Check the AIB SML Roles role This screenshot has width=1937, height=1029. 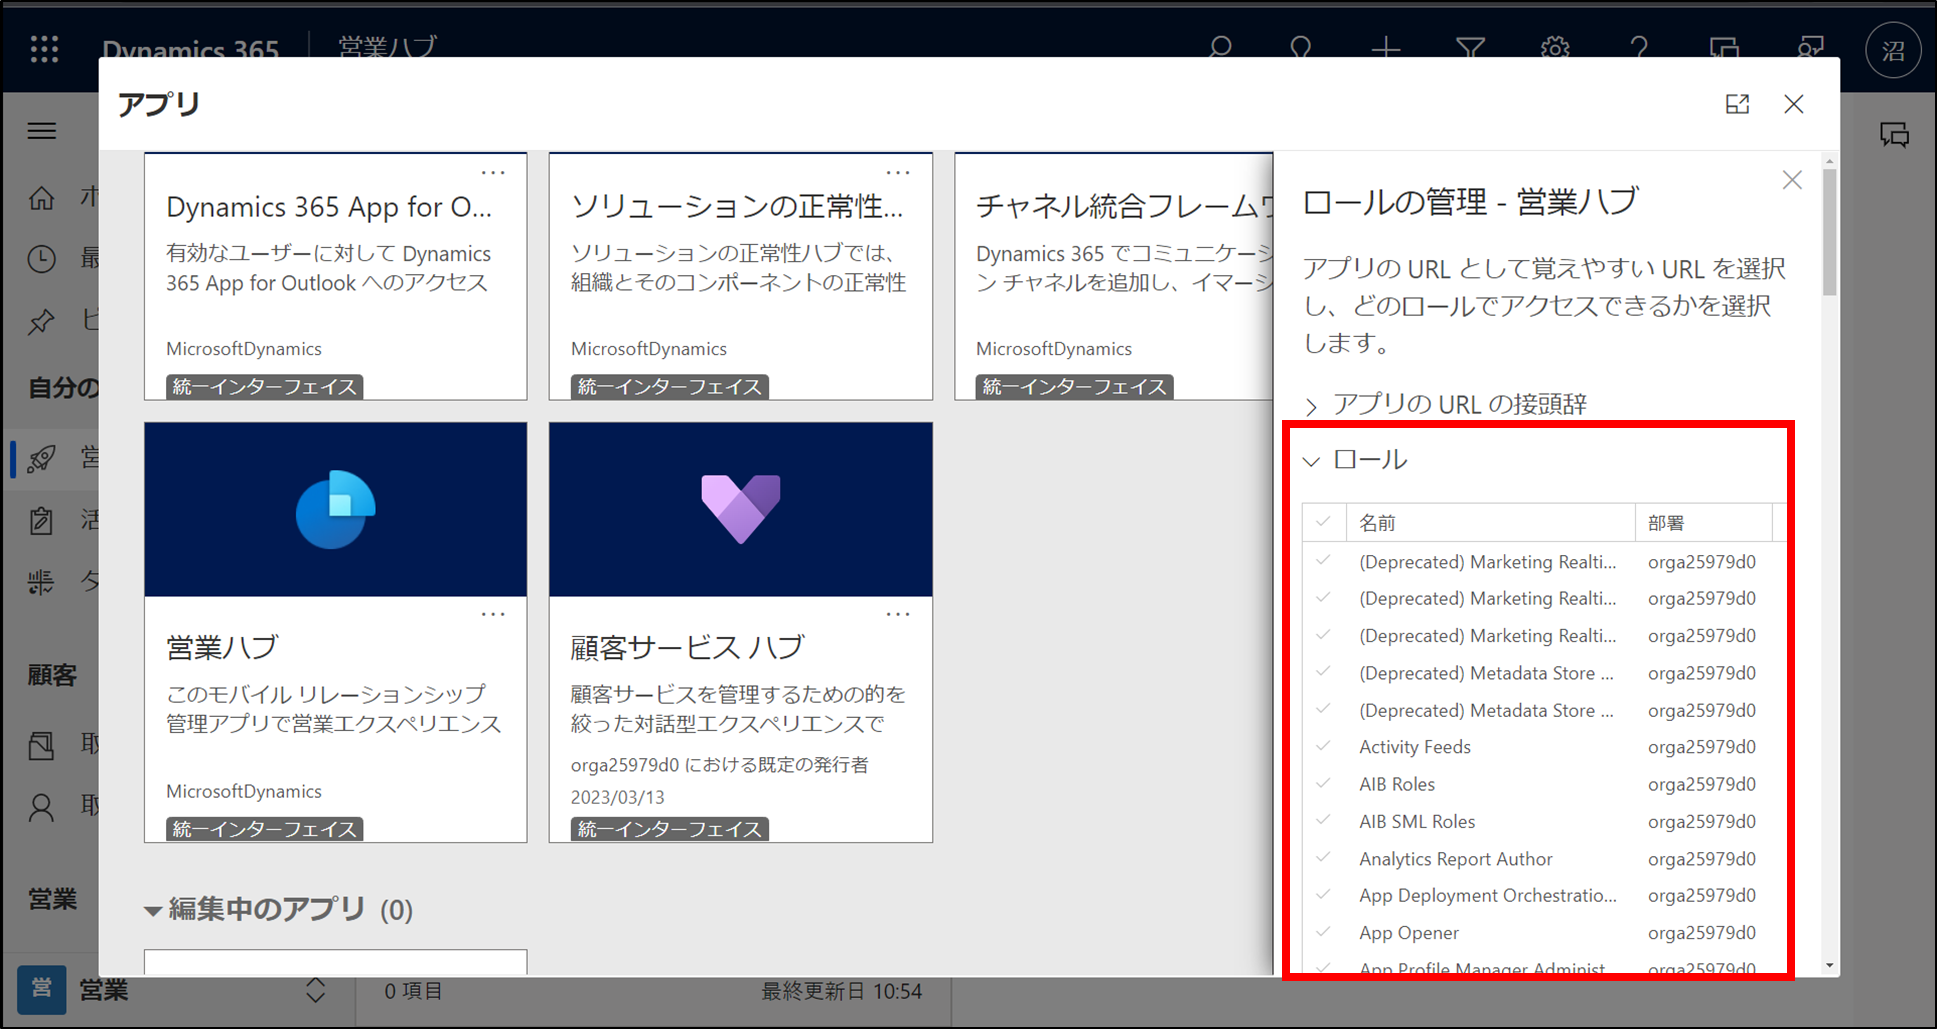tap(1323, 820)
